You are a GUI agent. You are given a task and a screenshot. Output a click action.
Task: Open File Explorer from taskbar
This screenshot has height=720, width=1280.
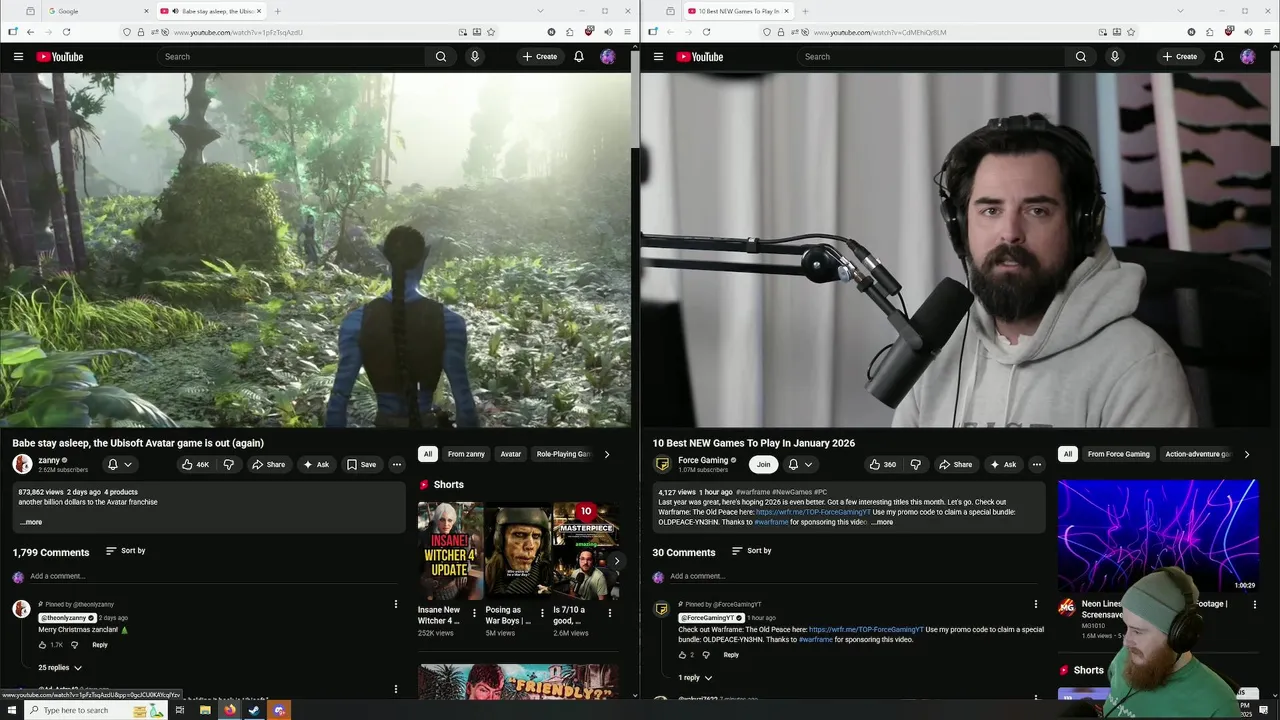205,710
